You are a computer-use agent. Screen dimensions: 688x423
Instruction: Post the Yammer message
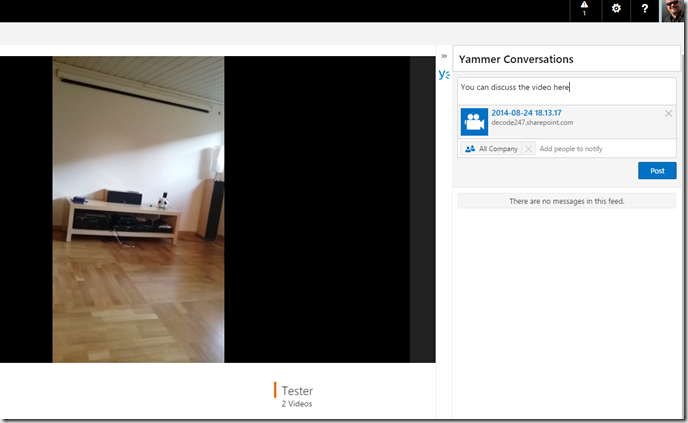(657, 171)
